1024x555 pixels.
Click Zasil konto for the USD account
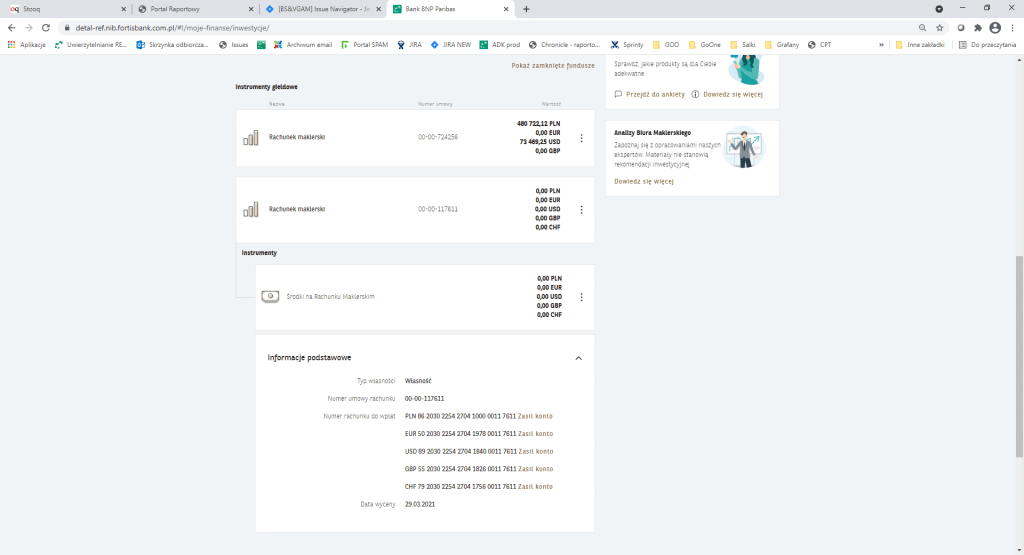(x=535, y=451)
